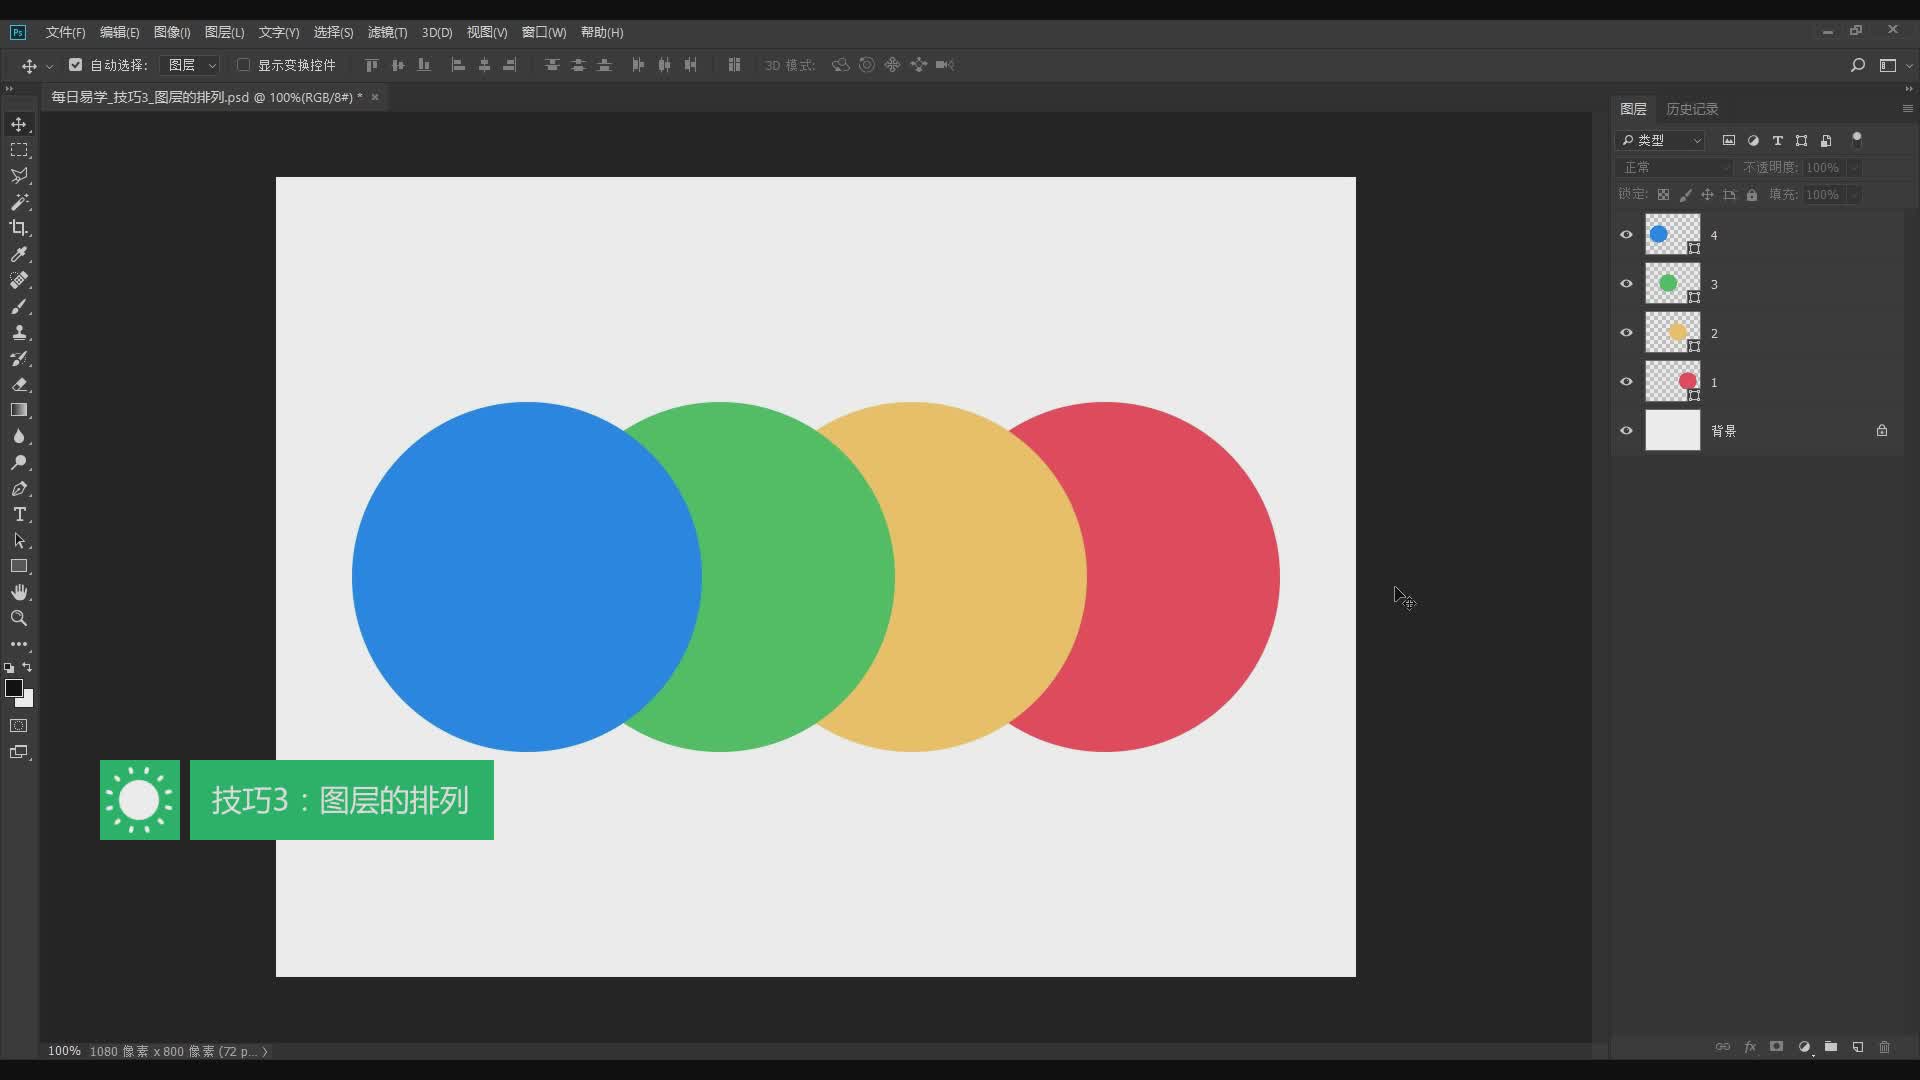
Task: Hide layer 4 with eye icon
Action: tap(1626, 235)
